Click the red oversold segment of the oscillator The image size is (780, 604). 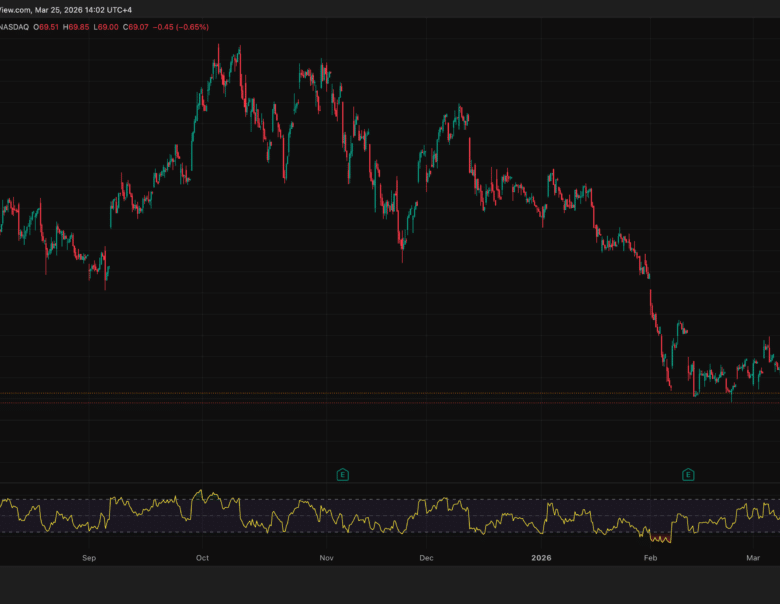pyautogui.click(x=660, y=540)
